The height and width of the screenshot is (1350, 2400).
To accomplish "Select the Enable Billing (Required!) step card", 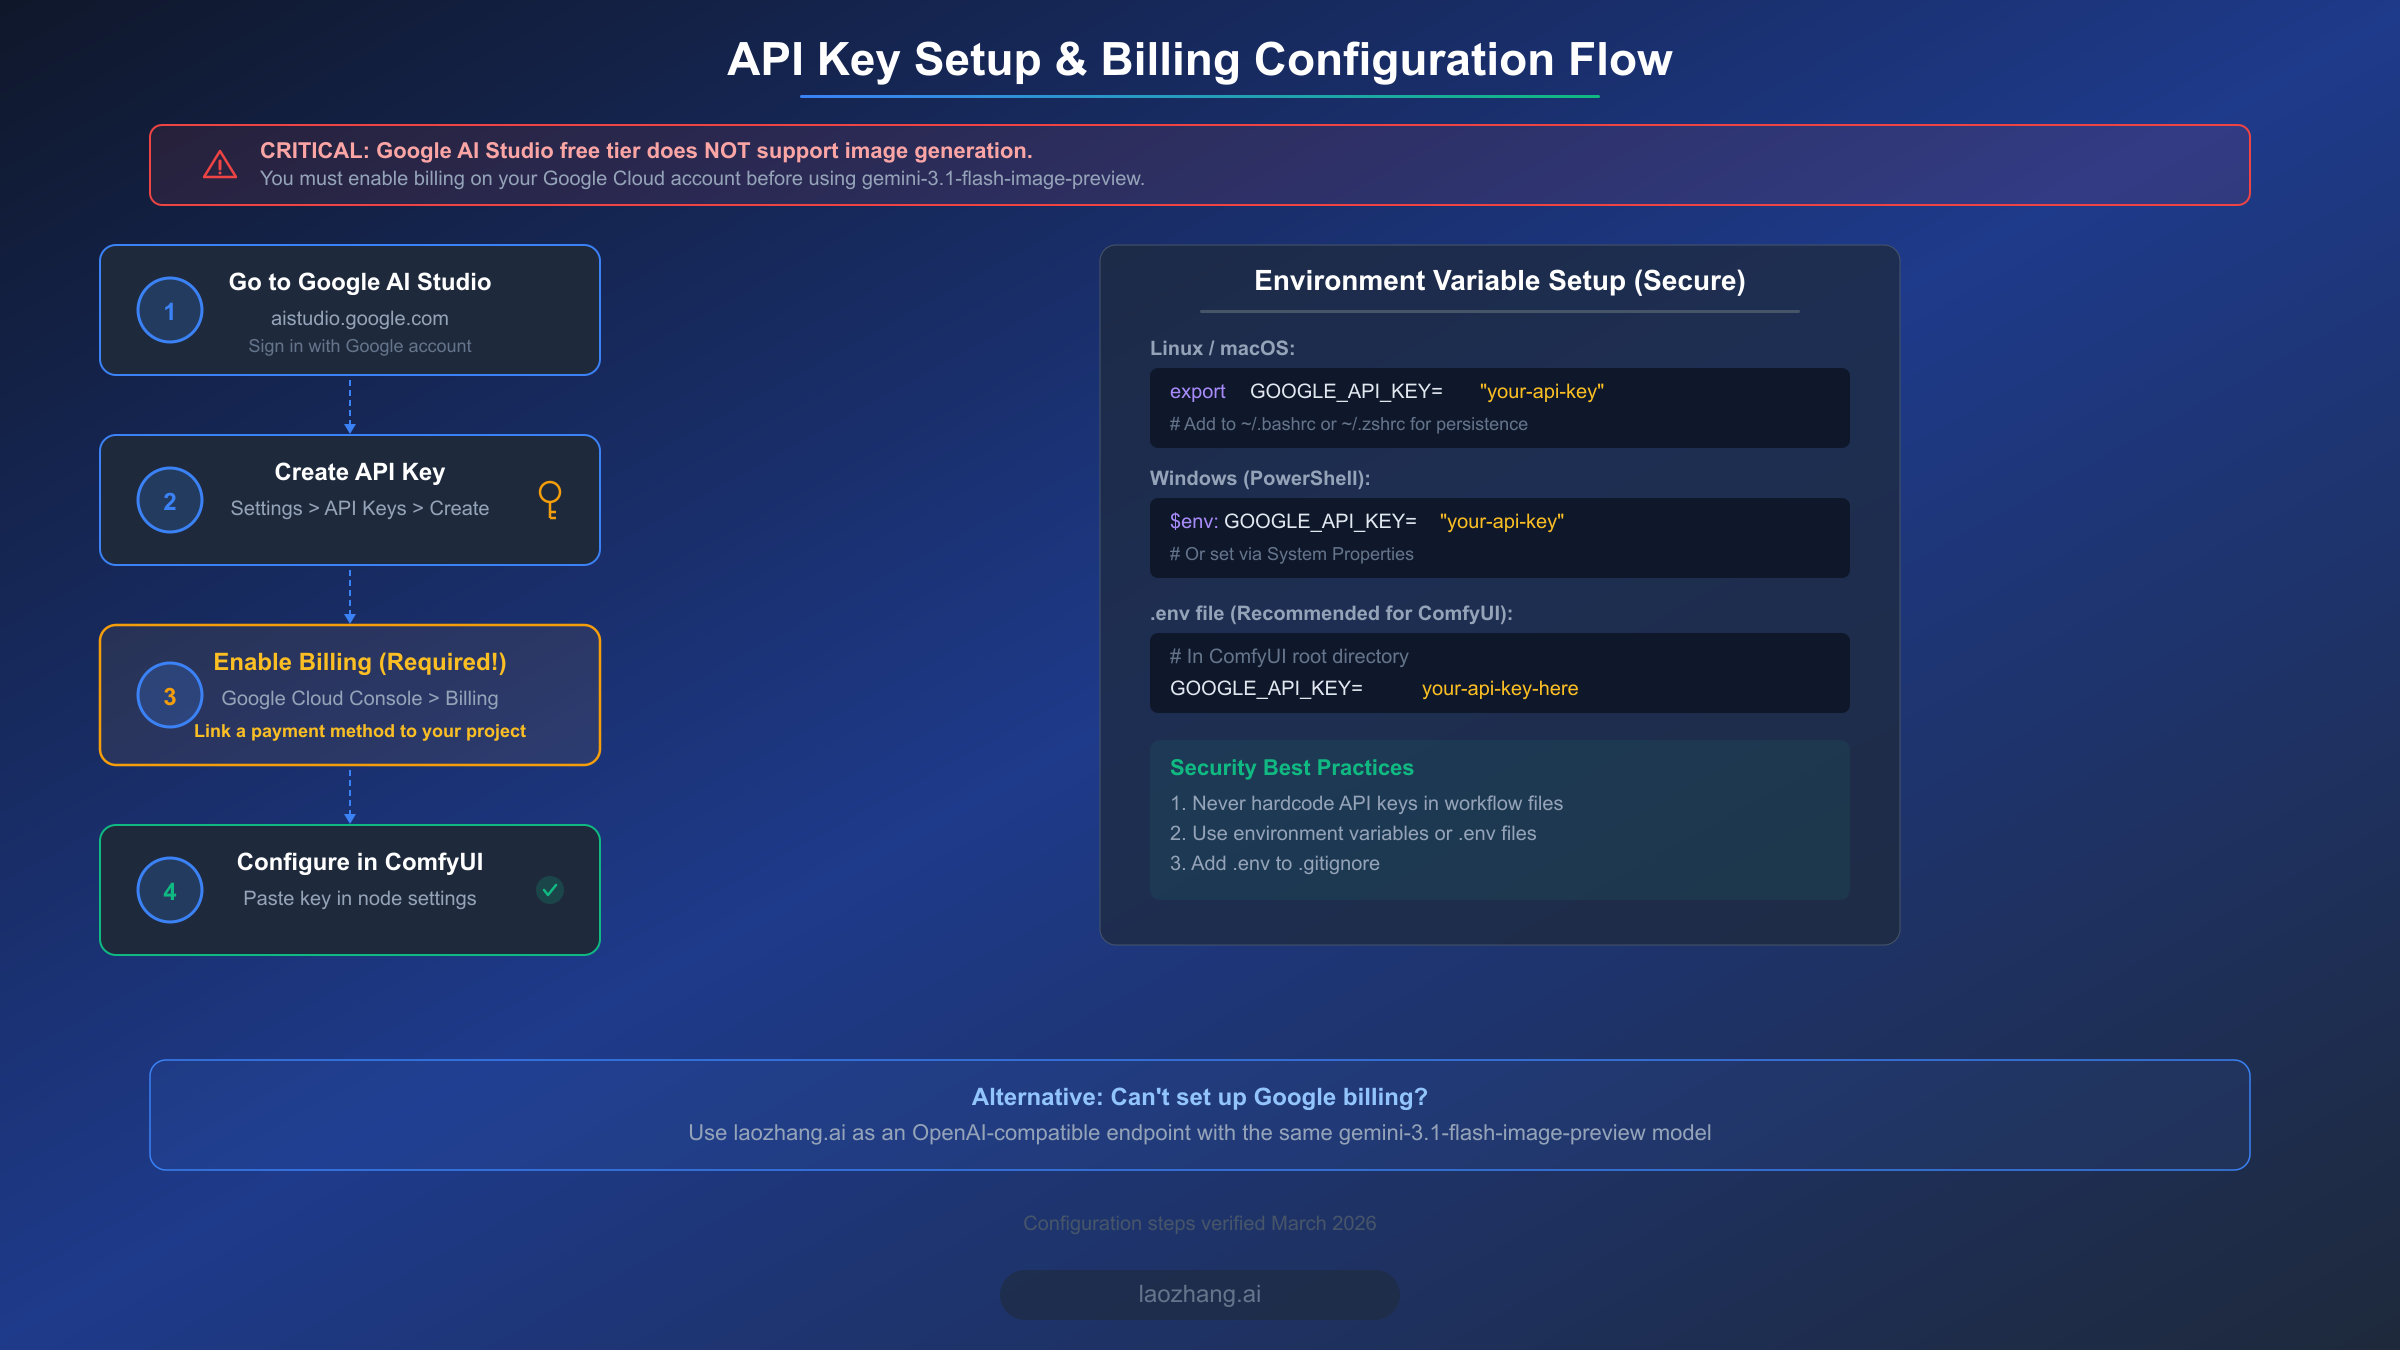I will (x=349, y=695).
